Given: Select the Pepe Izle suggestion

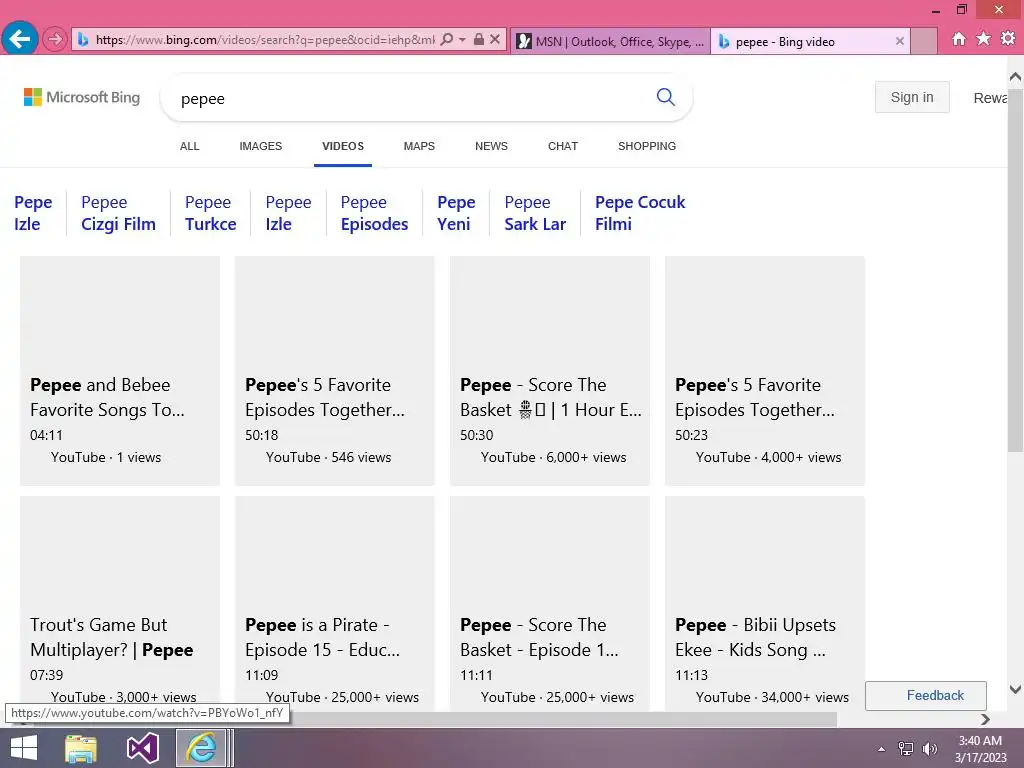Looking at the screenshot, I should [x=33, y=213].
